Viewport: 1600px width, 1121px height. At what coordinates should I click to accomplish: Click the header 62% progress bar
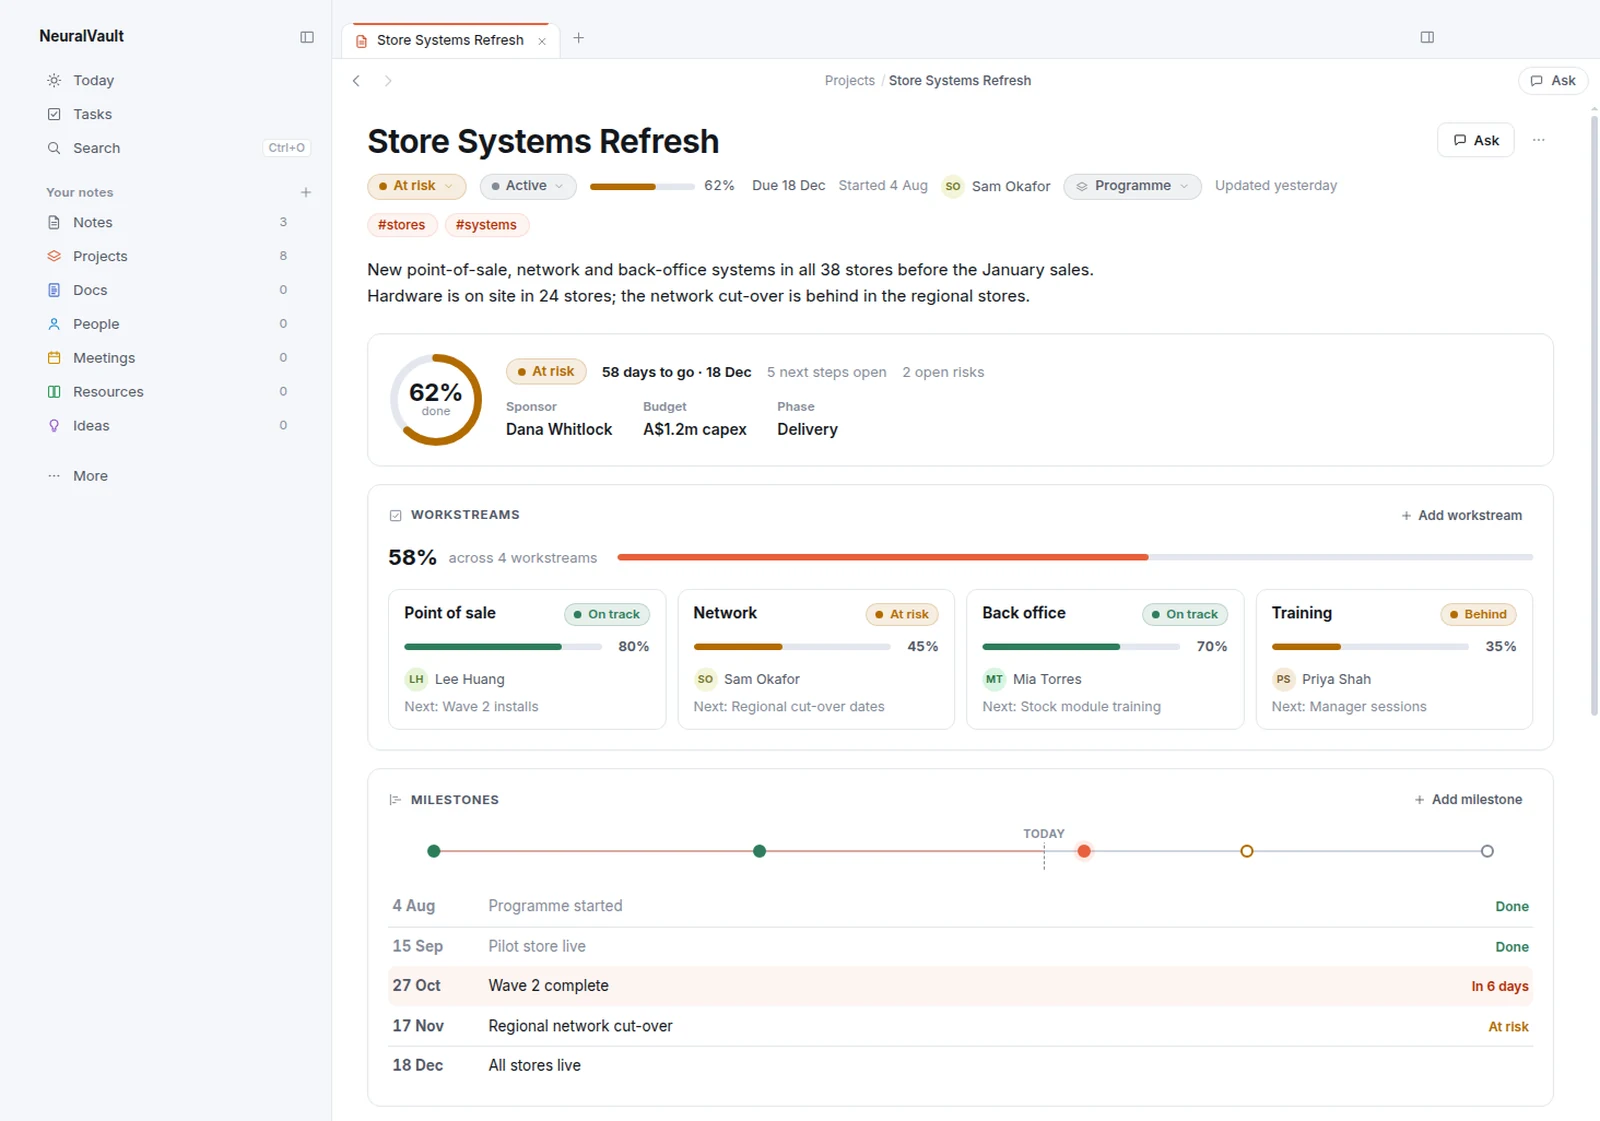coord(642,187)
